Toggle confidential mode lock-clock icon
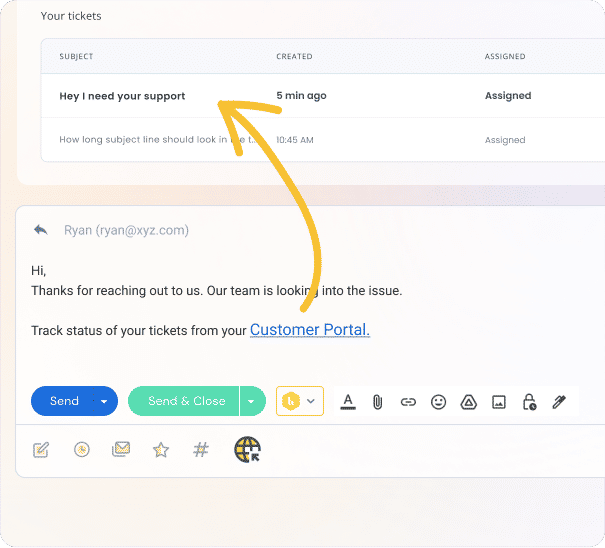605x548 pixels. (529, 402)
